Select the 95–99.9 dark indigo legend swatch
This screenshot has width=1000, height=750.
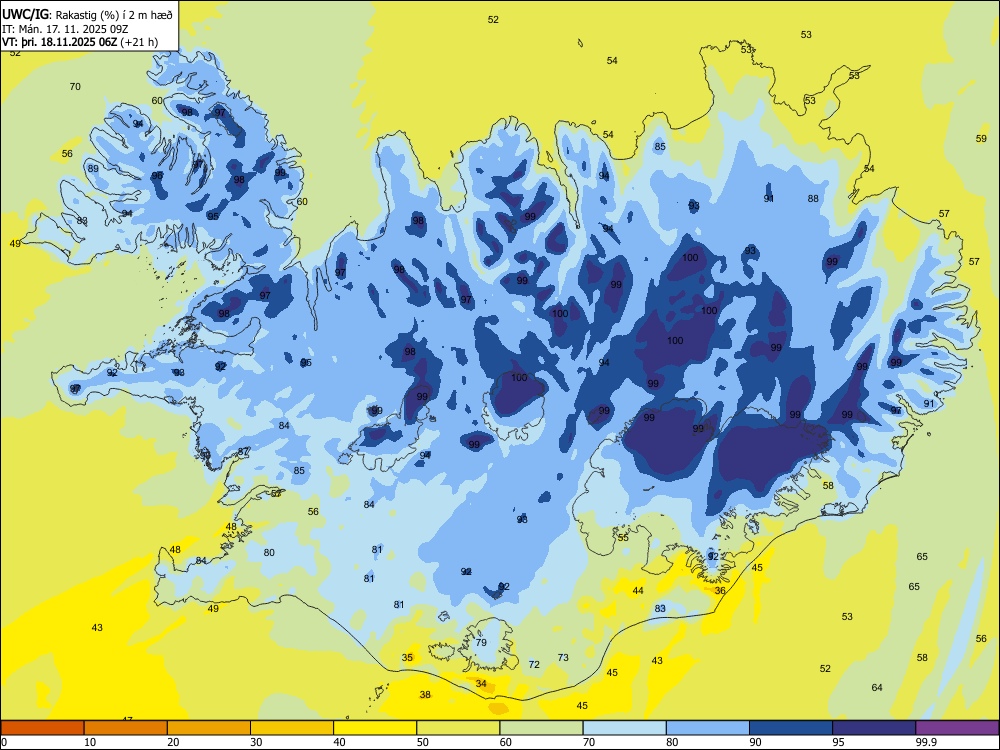[874, 728]
